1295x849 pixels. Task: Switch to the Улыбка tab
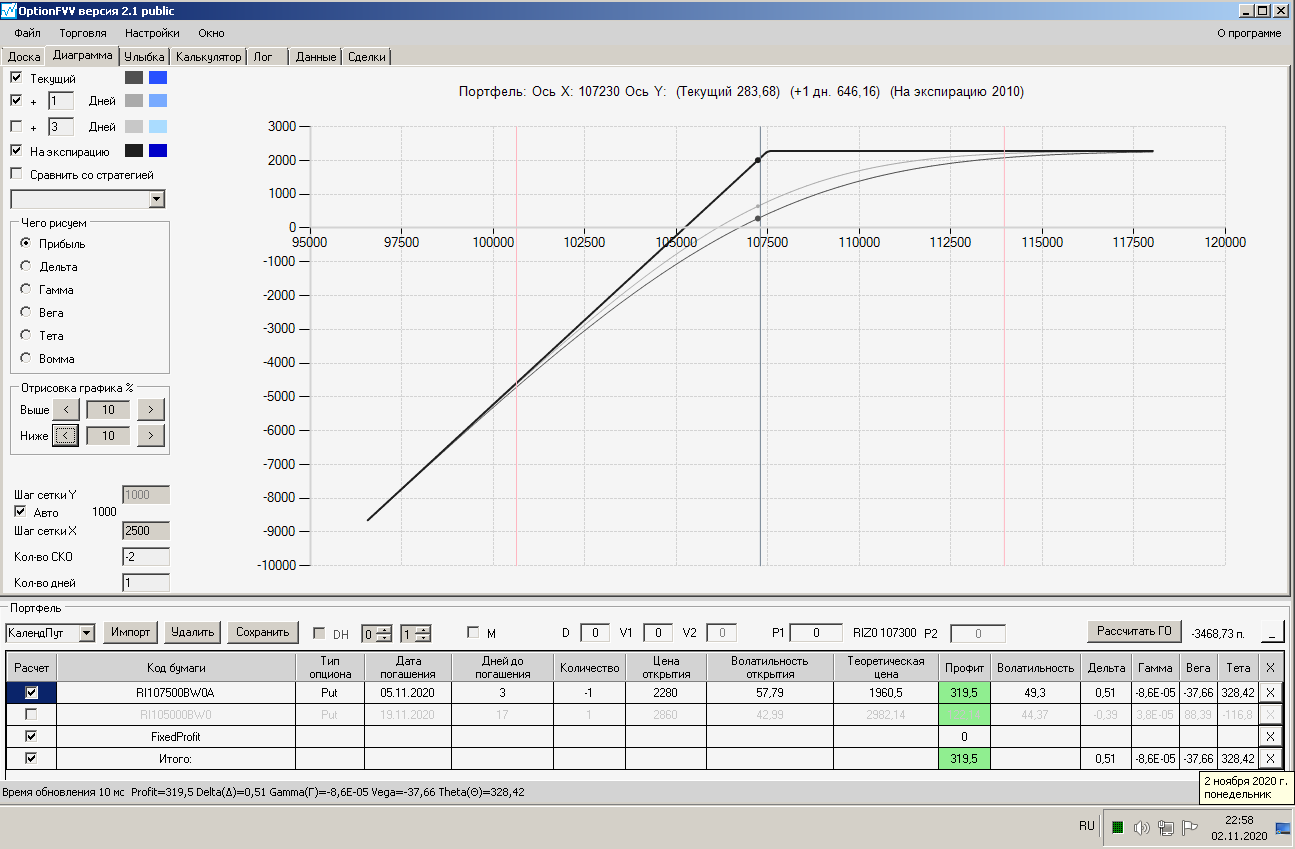144,57
